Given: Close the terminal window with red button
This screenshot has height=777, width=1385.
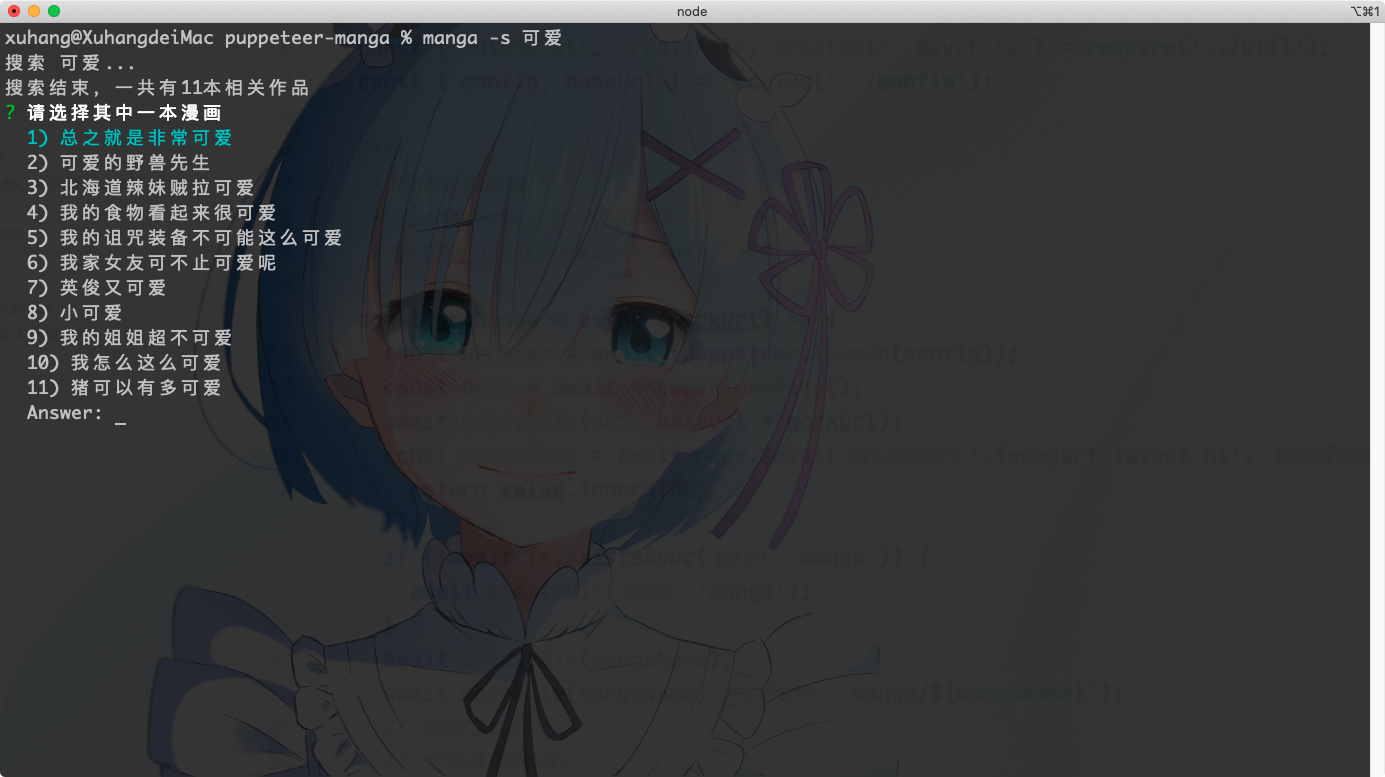Looking at the screenshot, I should 14,11.
